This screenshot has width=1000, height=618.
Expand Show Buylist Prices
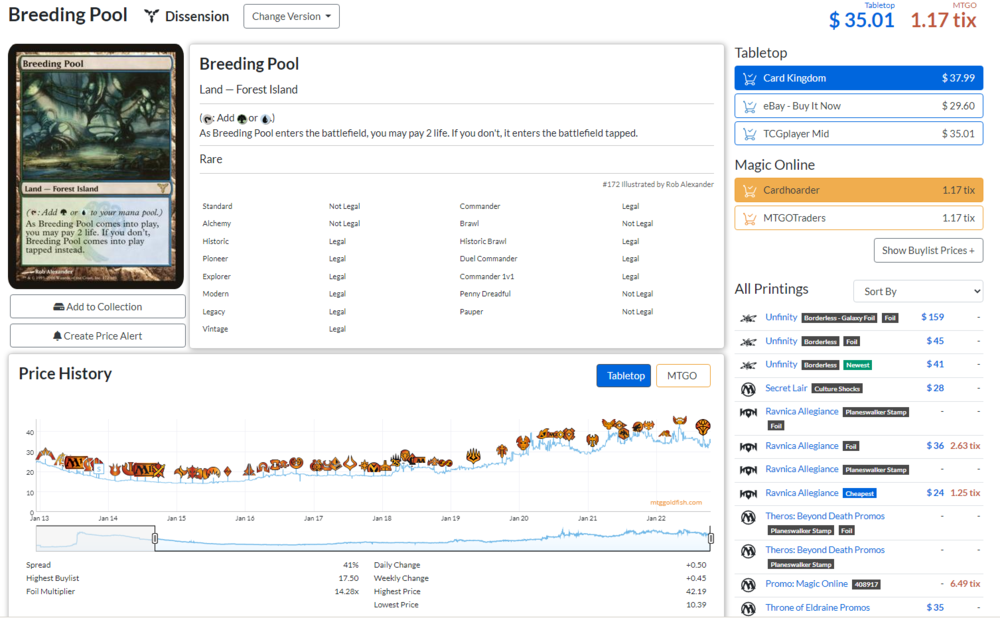(928, 250)
